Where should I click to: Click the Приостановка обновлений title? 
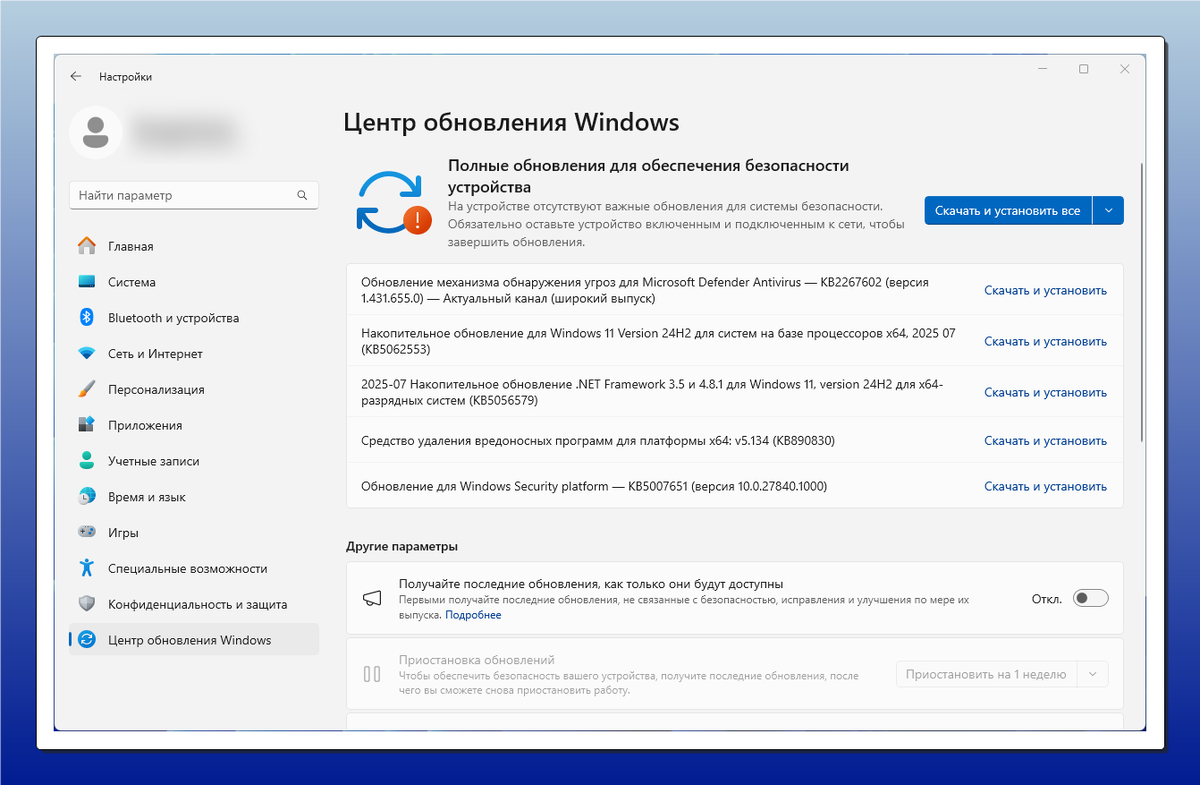pos(476,660)
